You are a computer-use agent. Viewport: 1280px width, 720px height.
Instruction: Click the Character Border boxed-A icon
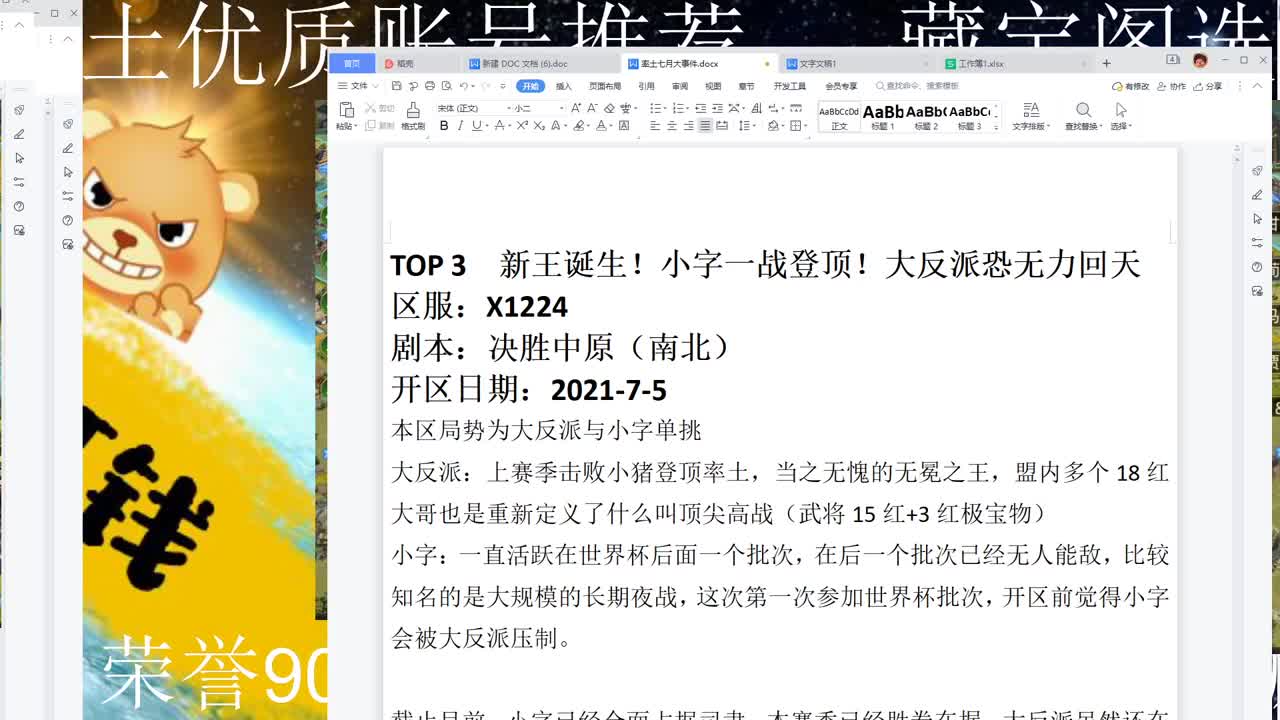624,126
